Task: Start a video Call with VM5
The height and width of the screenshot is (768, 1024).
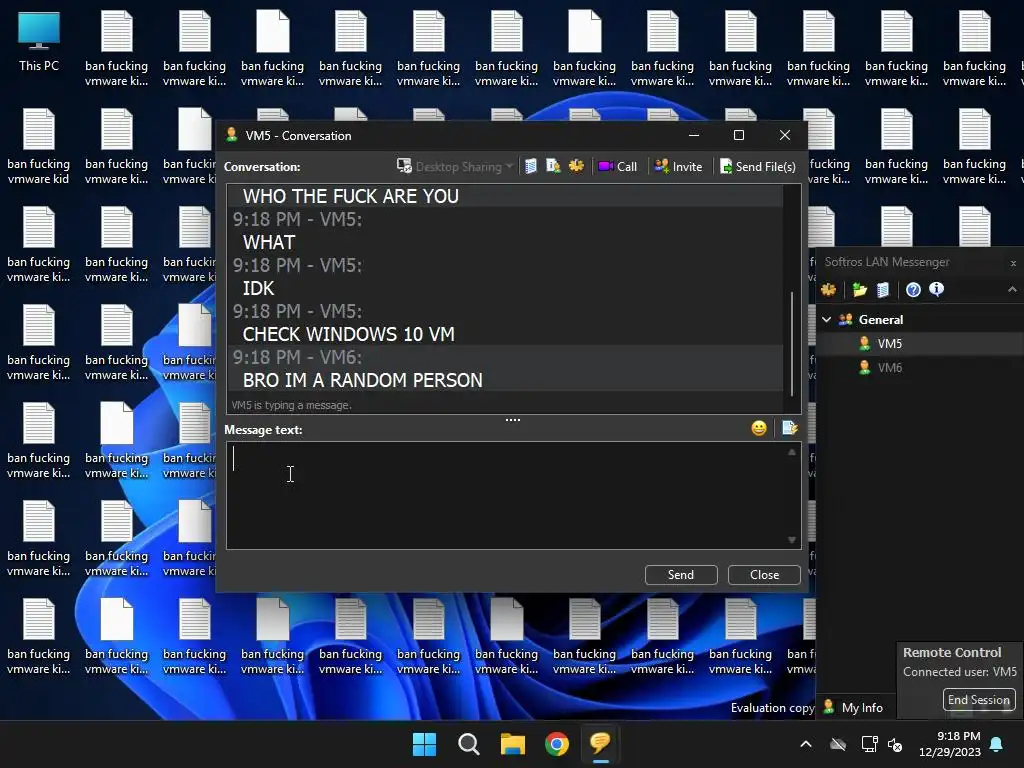Action: coord(618,167)
